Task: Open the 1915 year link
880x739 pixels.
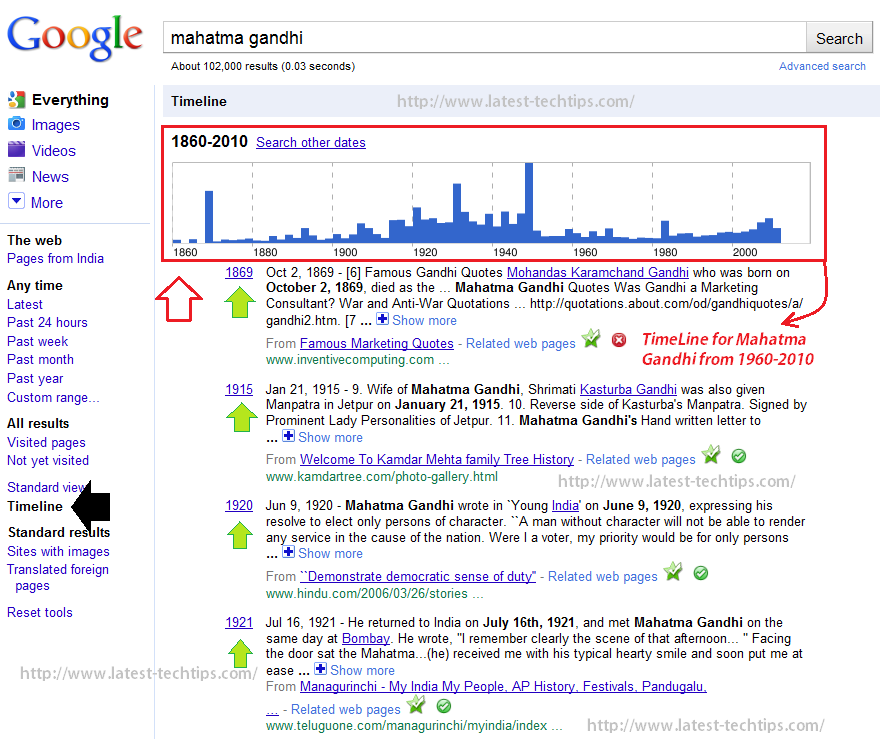Action: (239, 389)
